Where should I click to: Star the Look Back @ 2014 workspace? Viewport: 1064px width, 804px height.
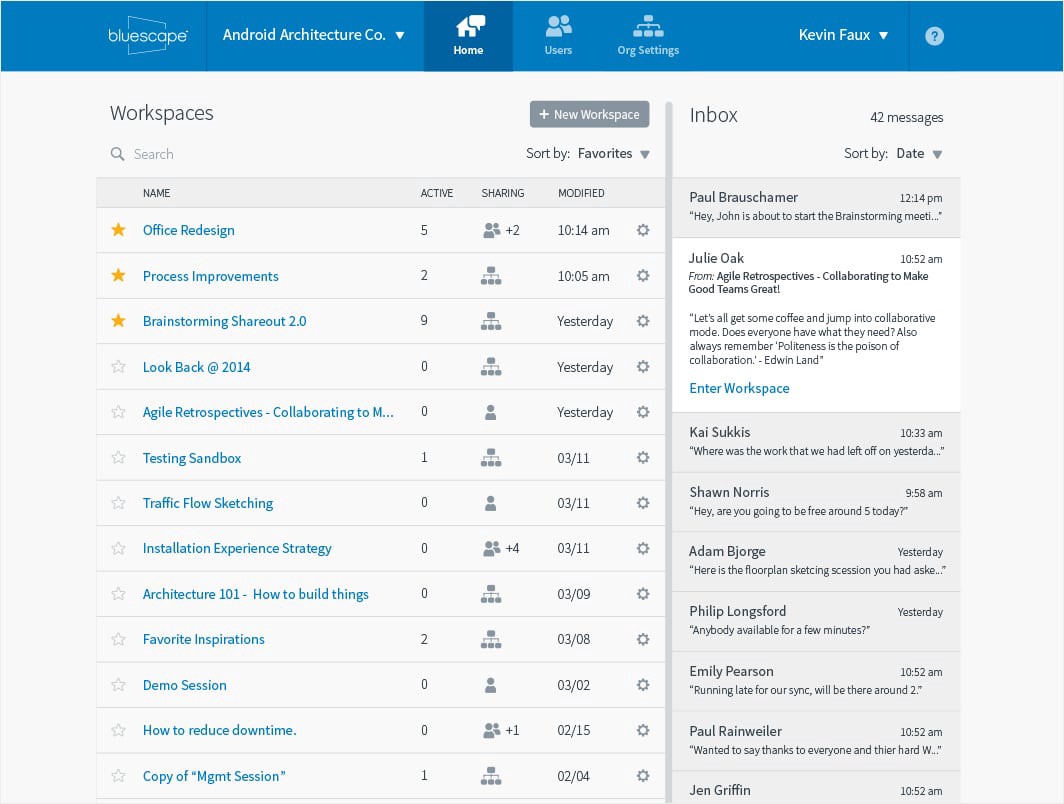pos(118,367)
